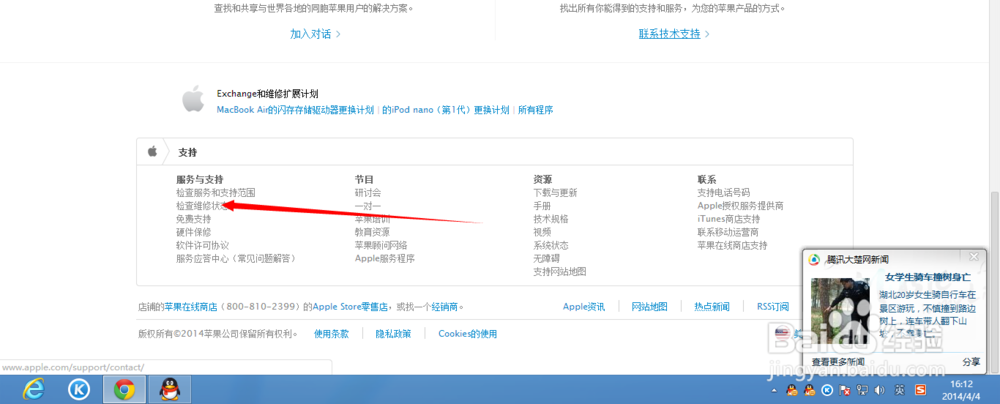Open the 苹果顾问网络 link

pyautogui.click(x=381, y=246)
